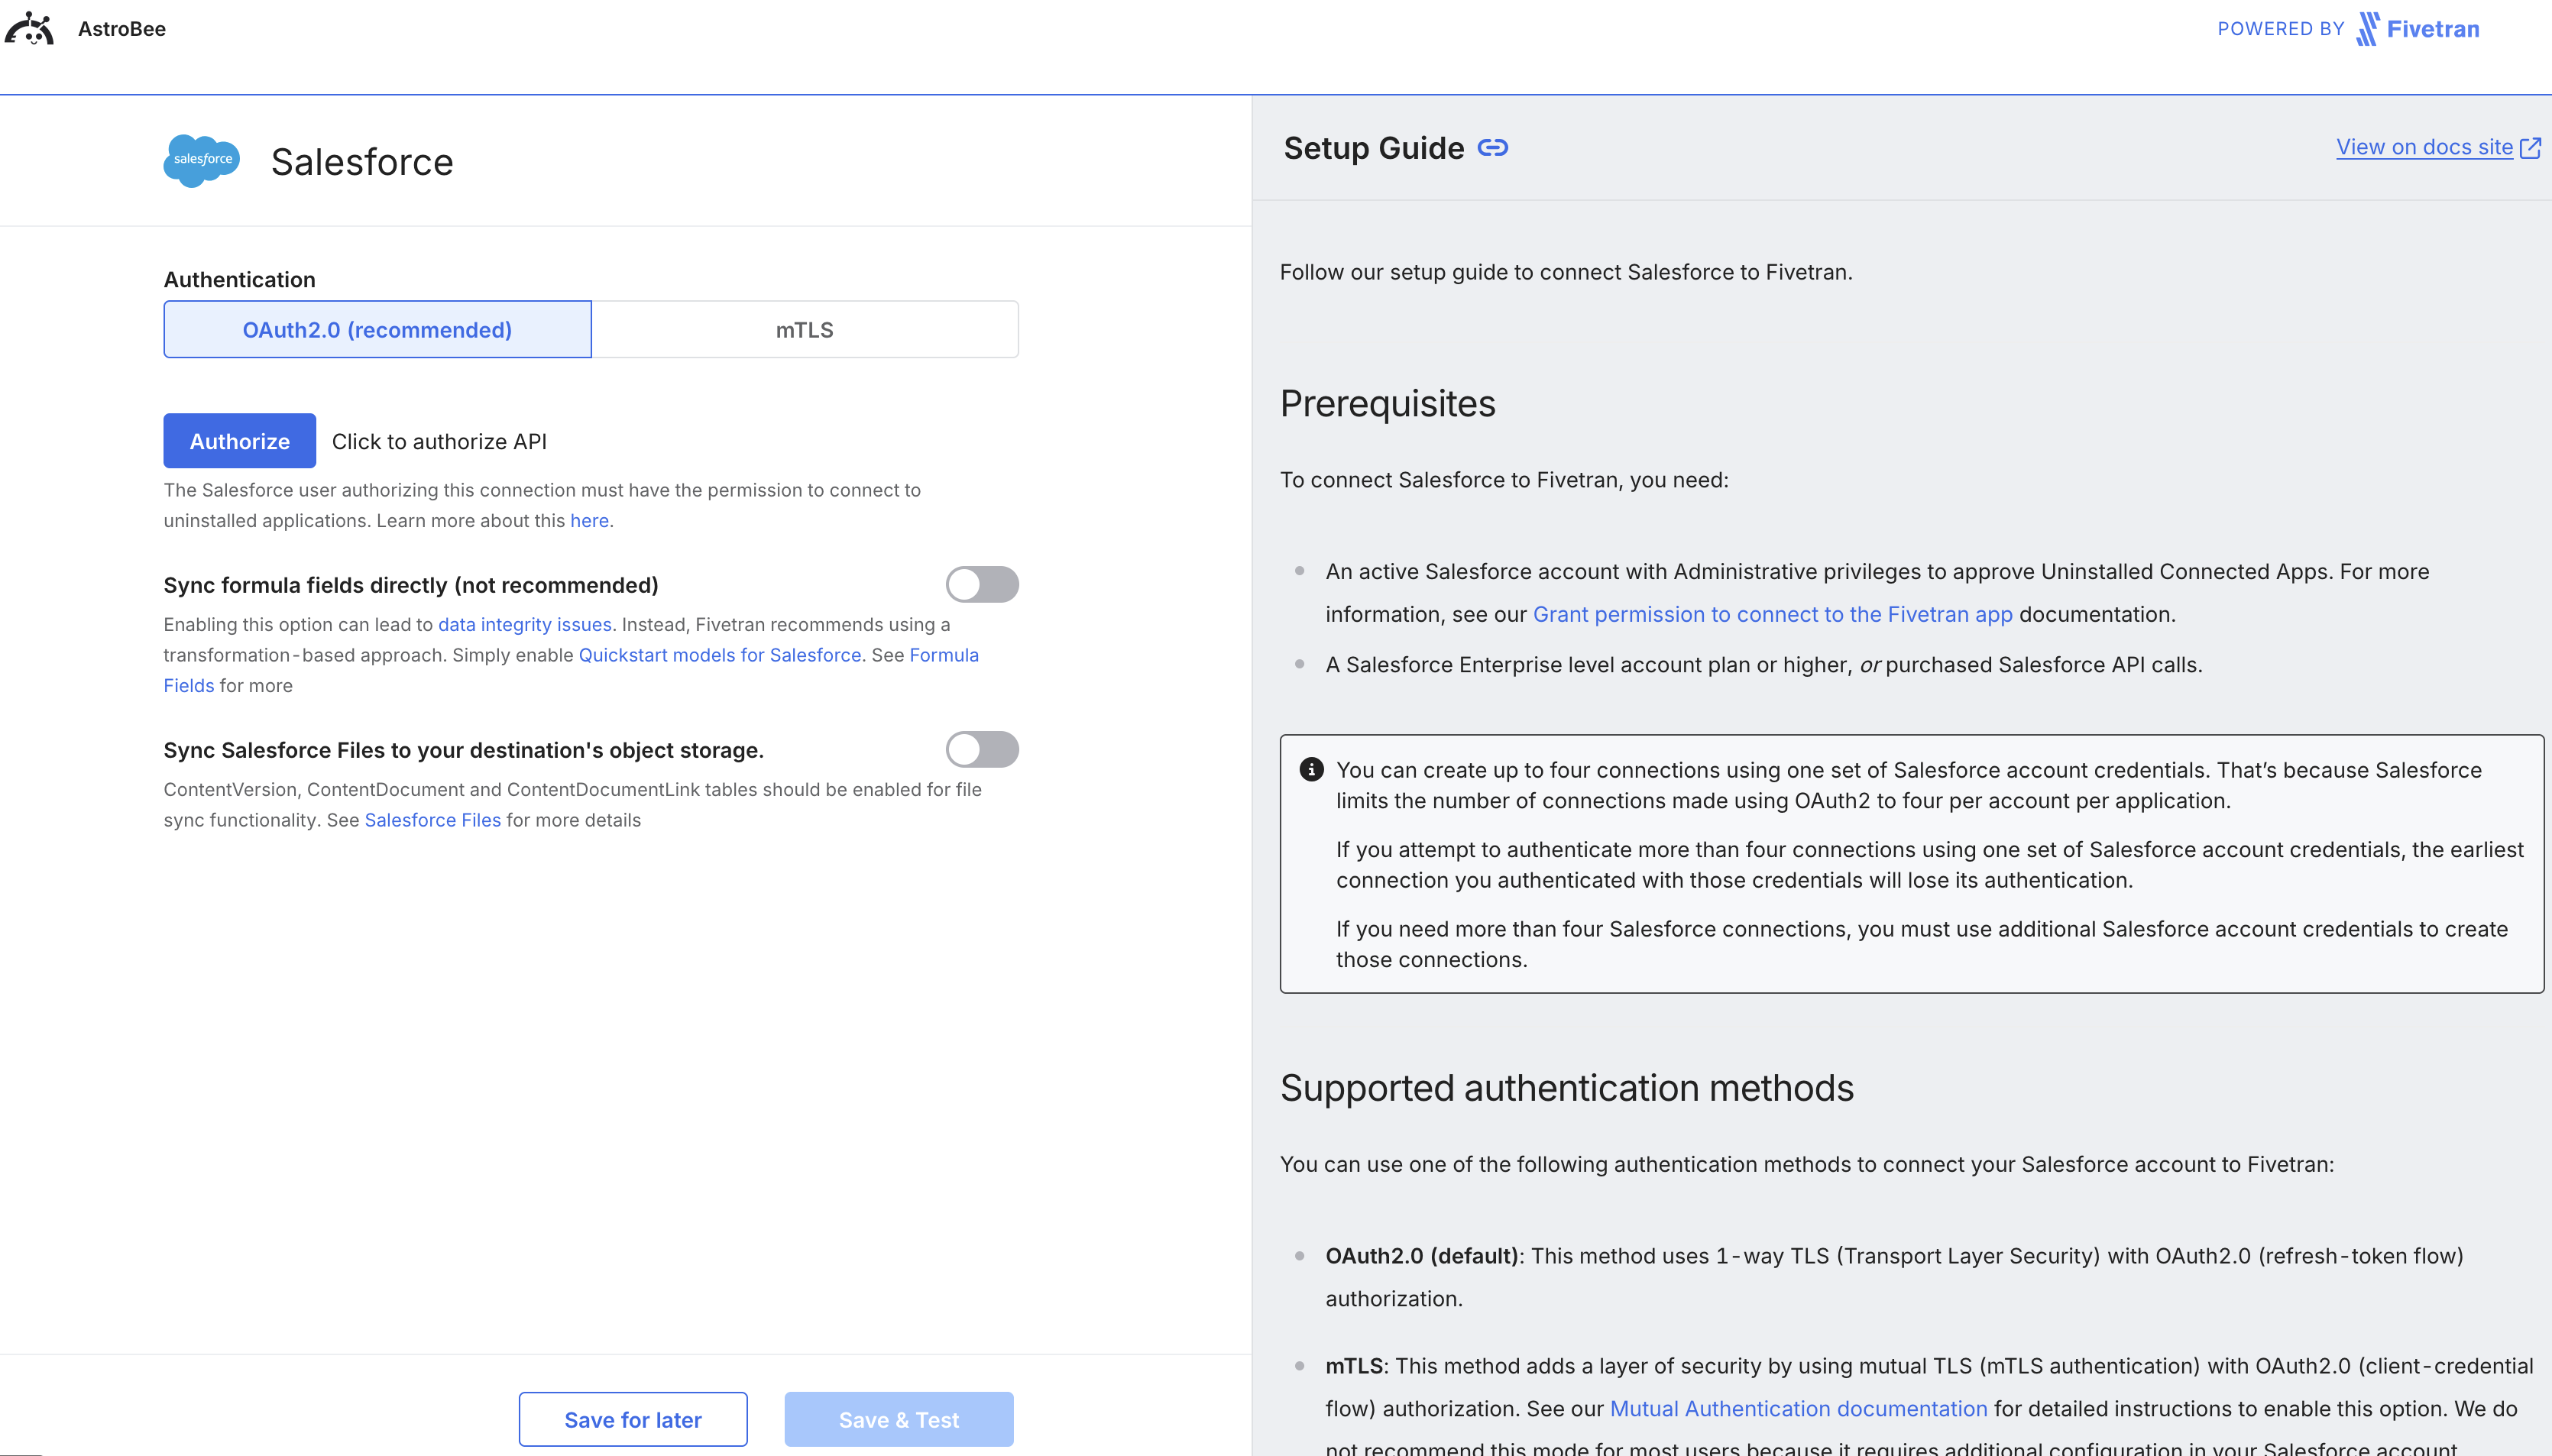Click the Authorize button

click(x=239, y=440)
